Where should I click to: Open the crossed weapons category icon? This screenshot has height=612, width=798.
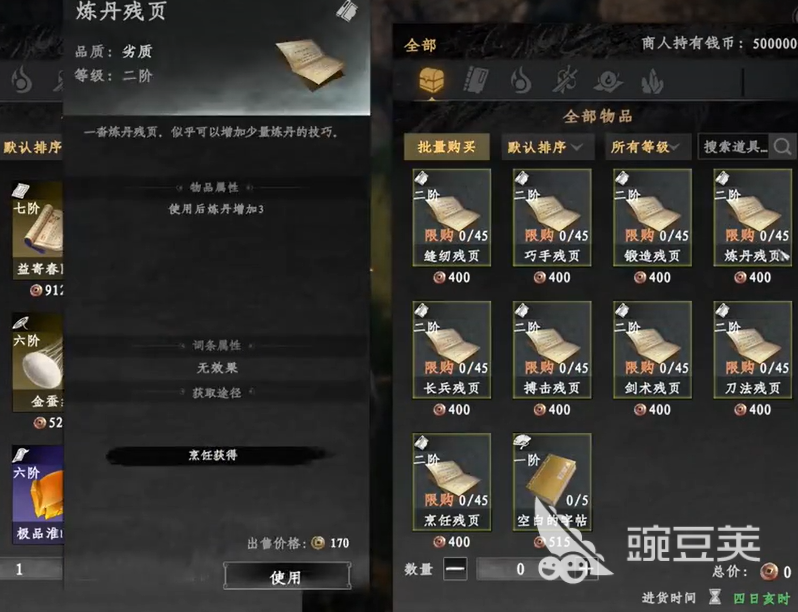coord(564,81)
